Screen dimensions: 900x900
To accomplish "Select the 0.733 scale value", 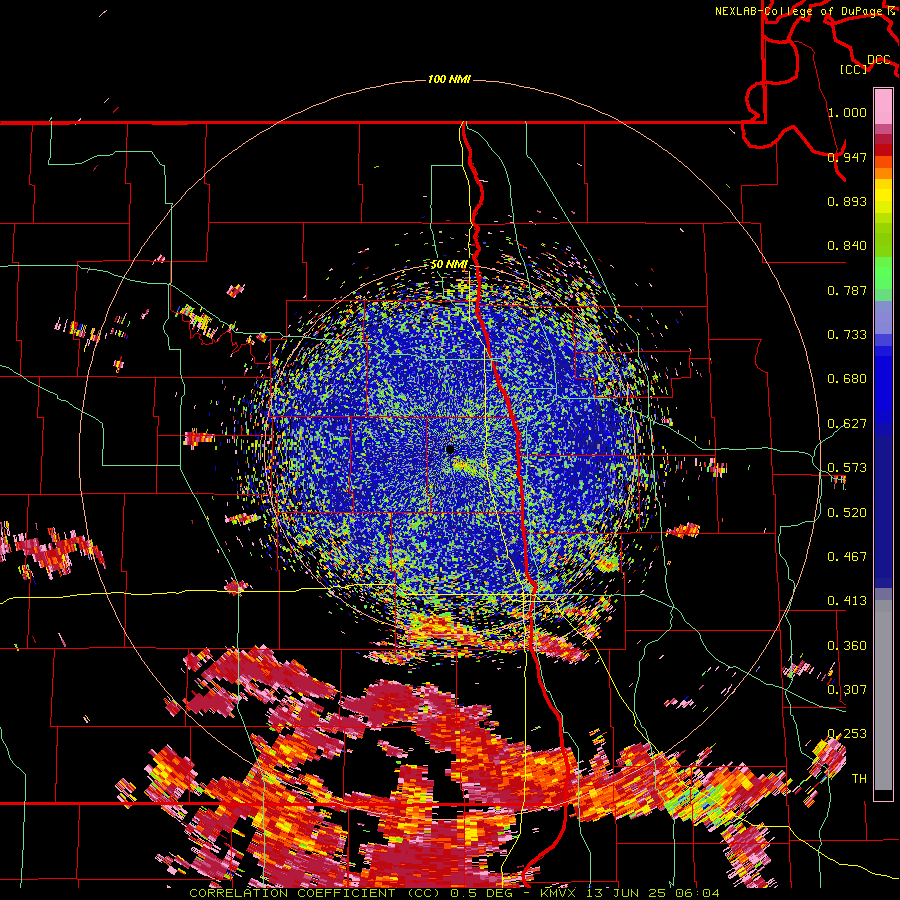I will pos(847,335).
